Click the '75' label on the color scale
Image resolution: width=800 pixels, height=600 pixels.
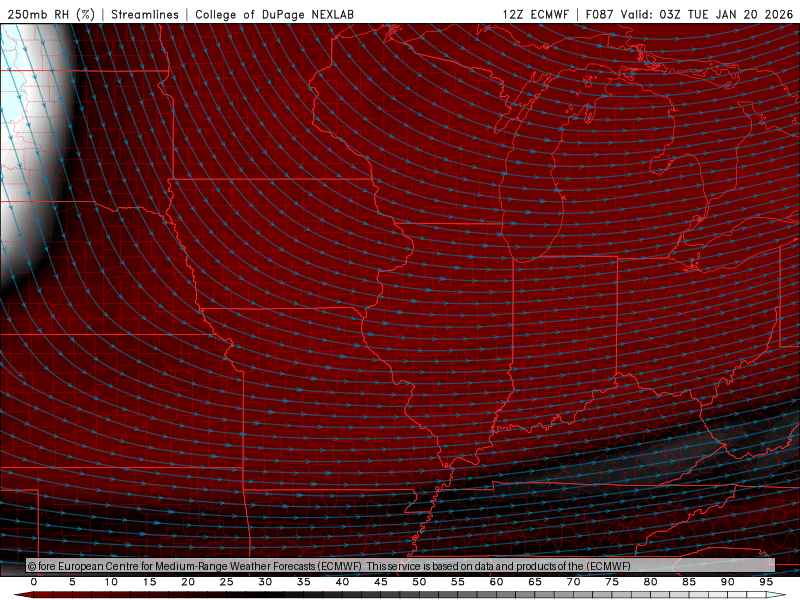pyautogui.click(x=612, y=582)
